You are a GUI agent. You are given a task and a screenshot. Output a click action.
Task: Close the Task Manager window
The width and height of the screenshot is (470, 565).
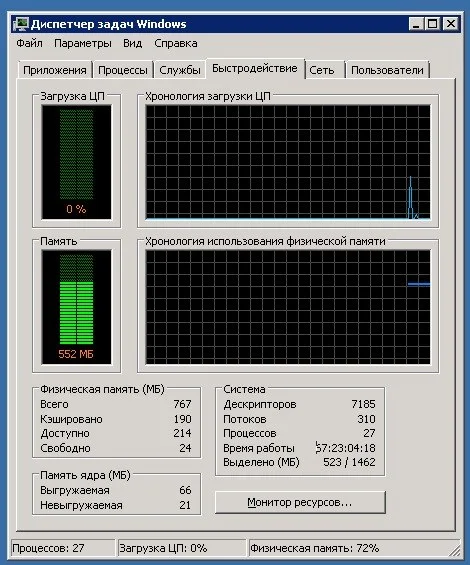click(x=451, y=24)
